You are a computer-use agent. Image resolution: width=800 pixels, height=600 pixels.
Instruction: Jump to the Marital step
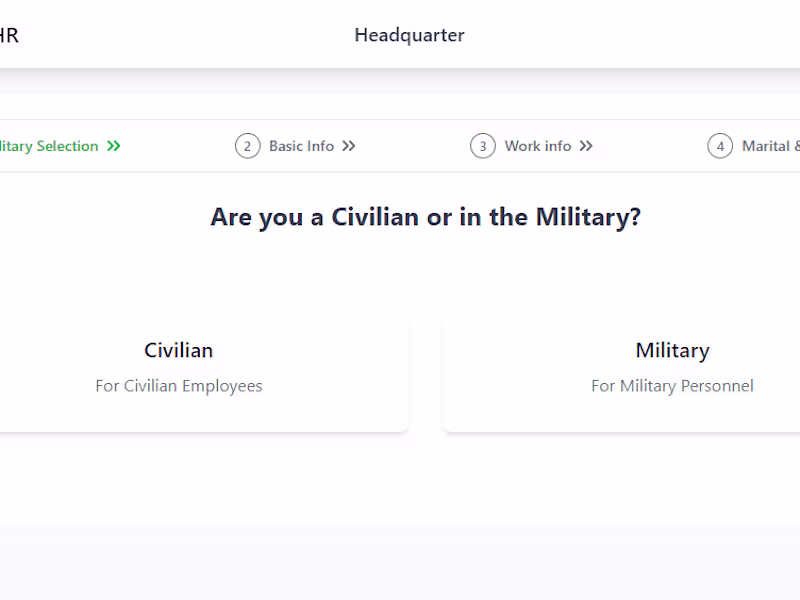pyautogui.click(x=770, y=146)
